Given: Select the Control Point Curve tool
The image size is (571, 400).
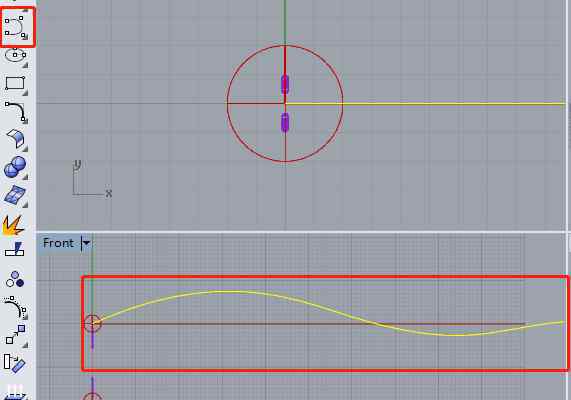Looking at the screenshot, I should click(15, 27).
